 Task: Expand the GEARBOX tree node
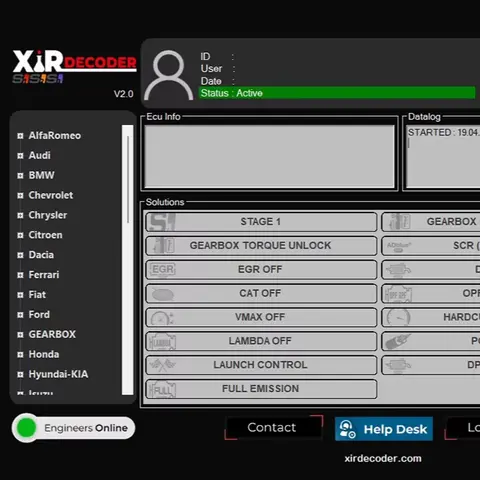click(20, 335)
